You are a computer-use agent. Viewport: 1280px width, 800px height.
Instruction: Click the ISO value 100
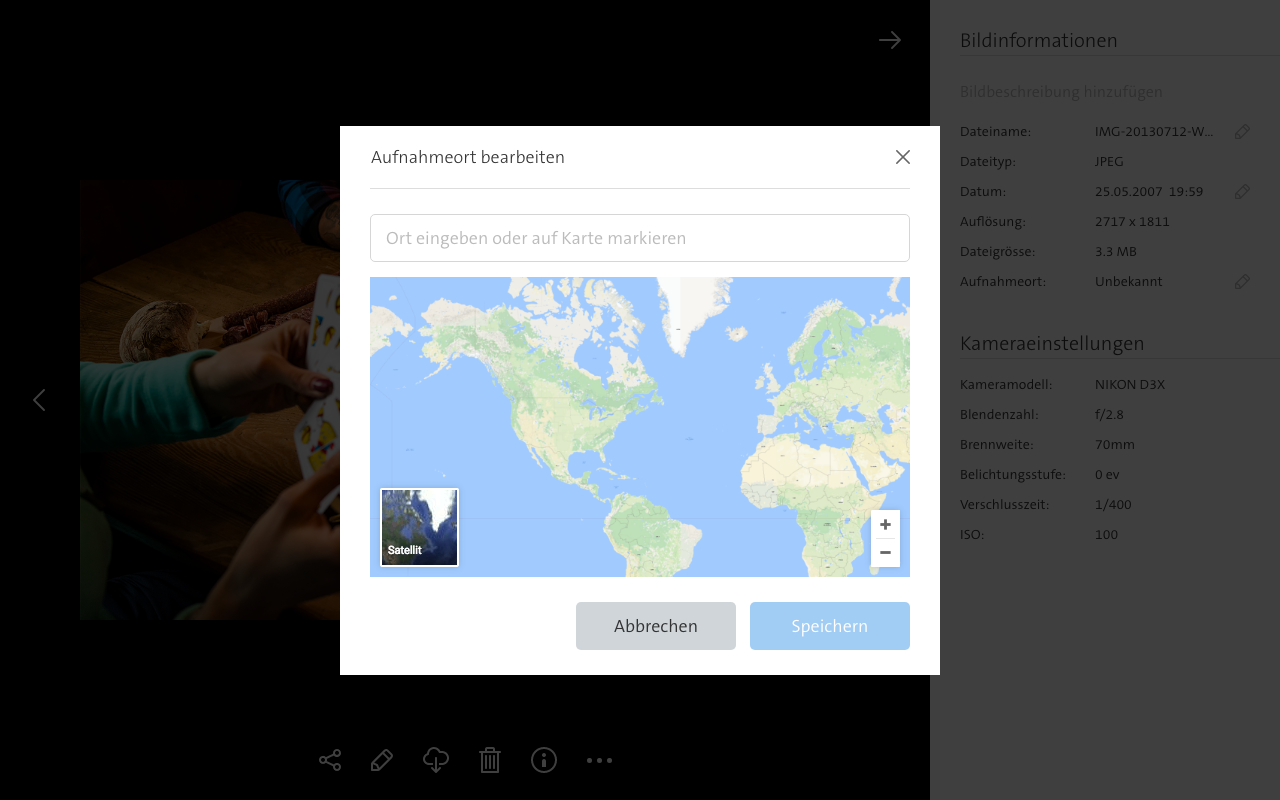(1106, 534)
